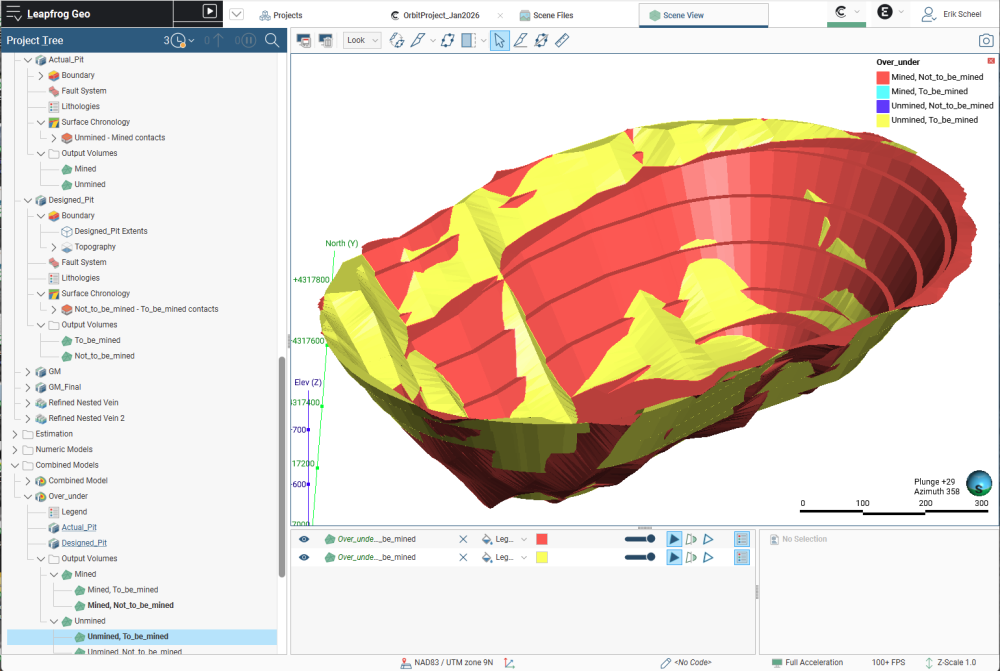Click the draw-on-plane disabled tool
The image size is (1000, 671).
pyautogui.click(x=541, y=40)
